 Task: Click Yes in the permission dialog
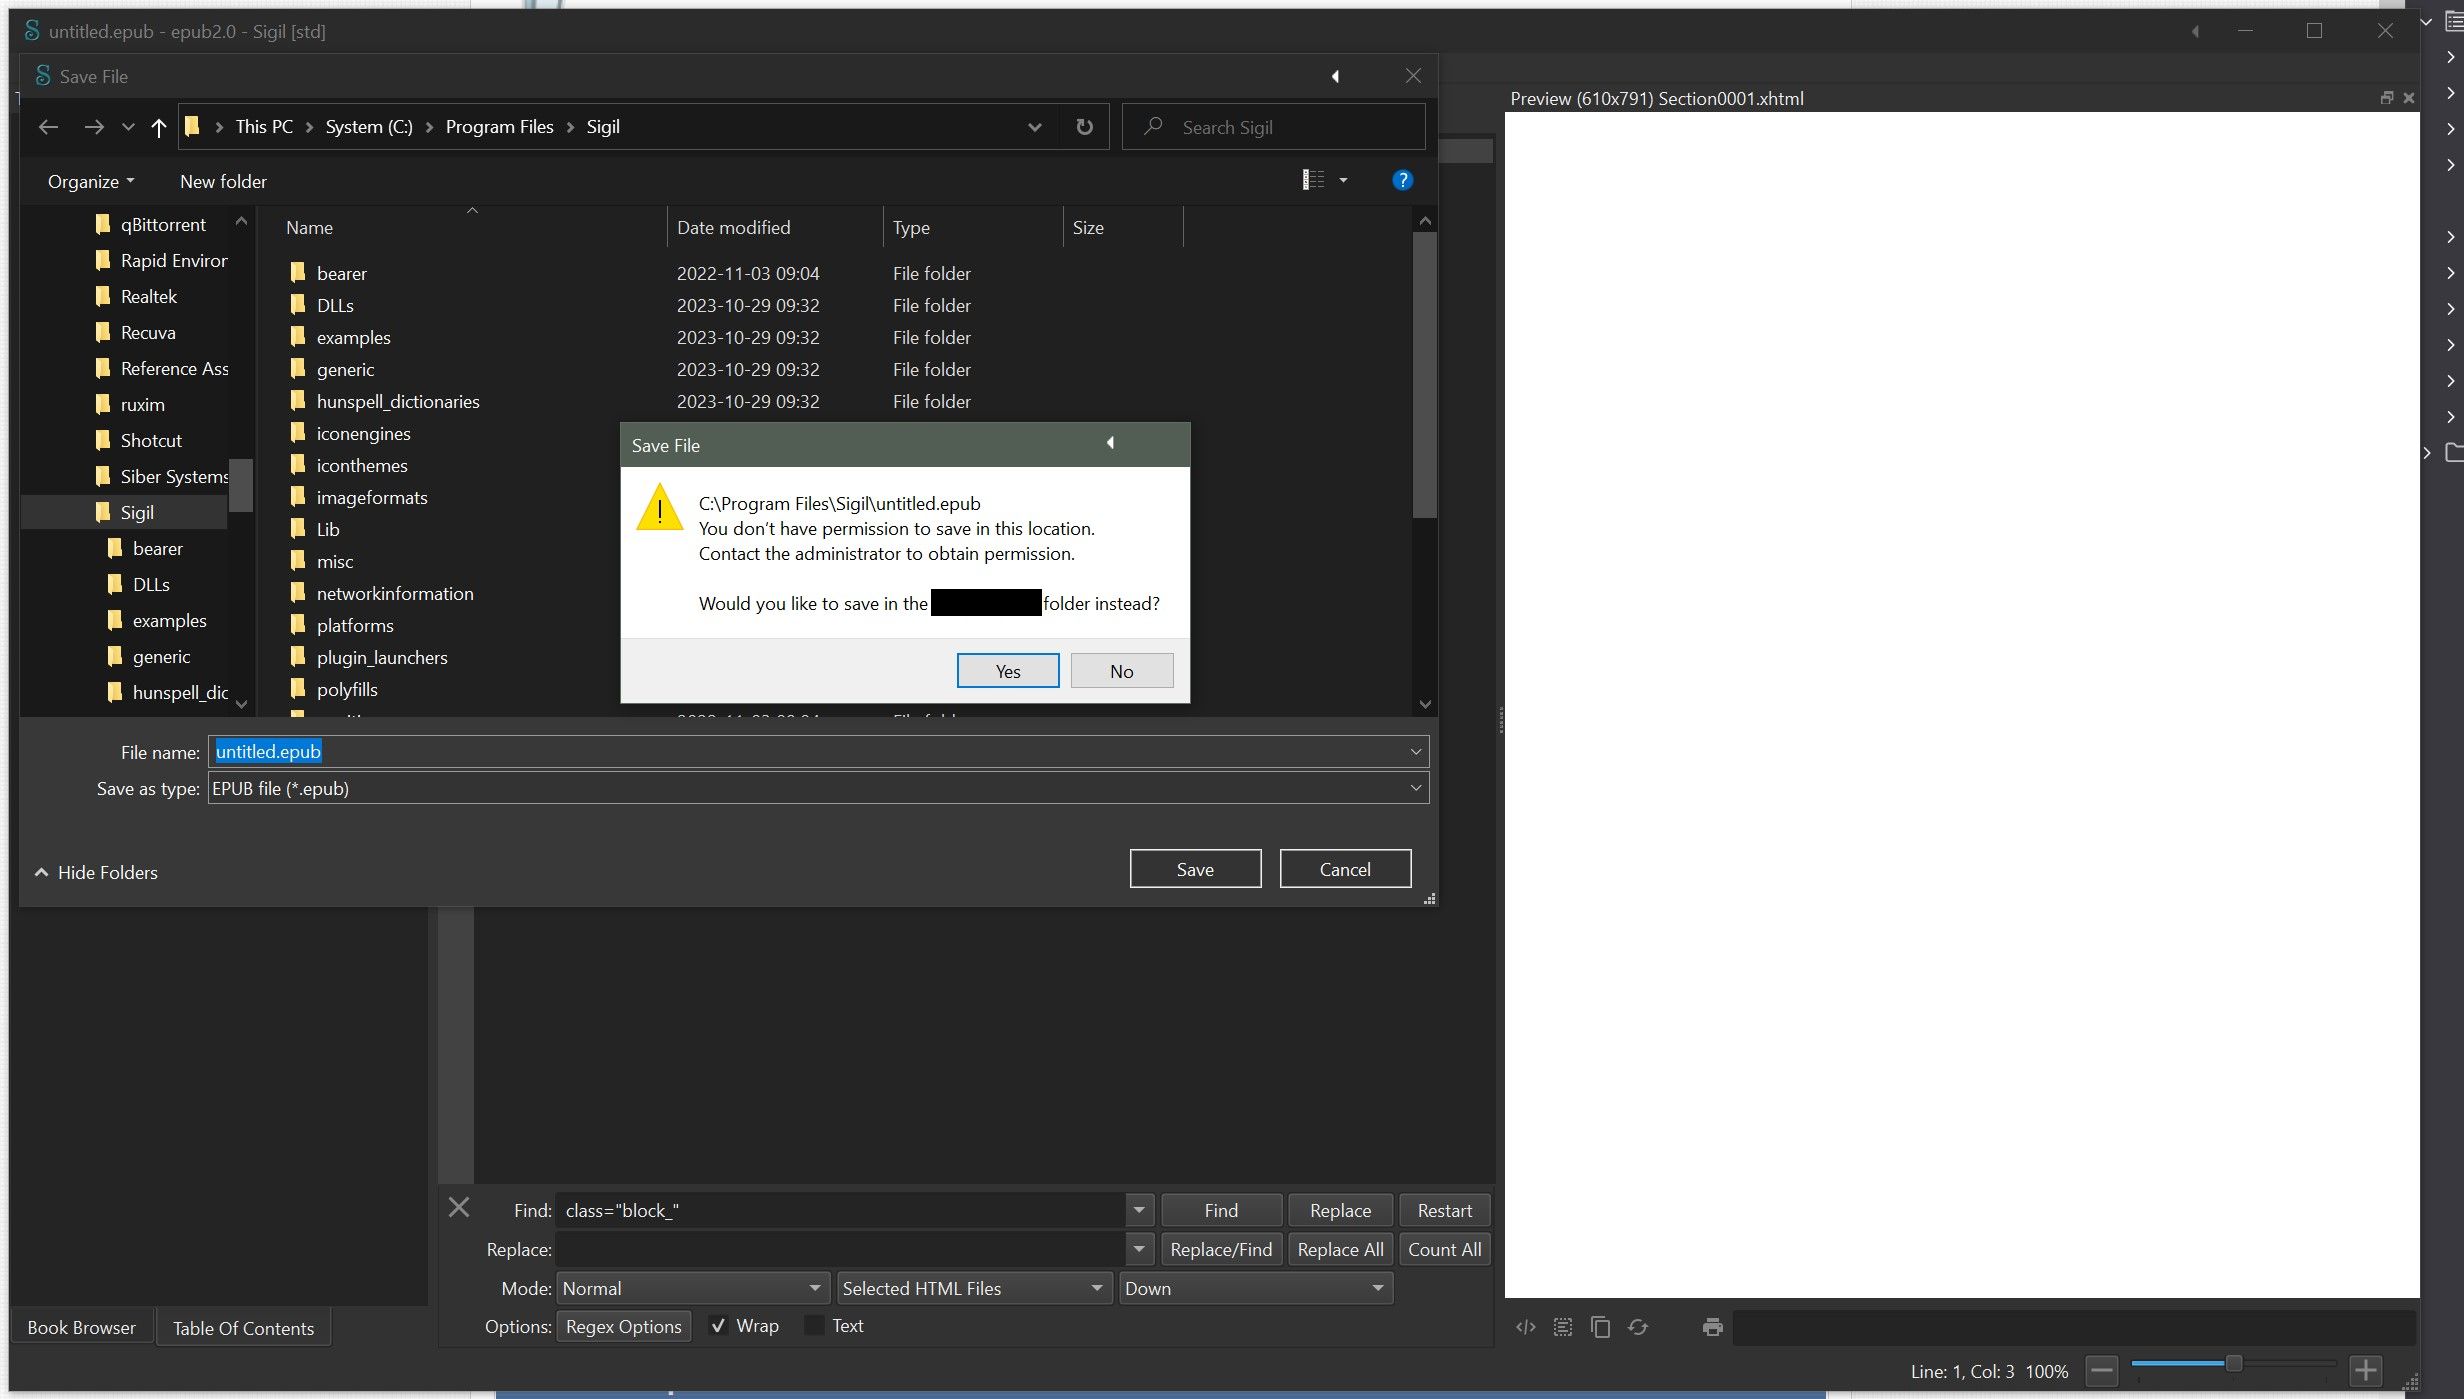point(1007,671)
